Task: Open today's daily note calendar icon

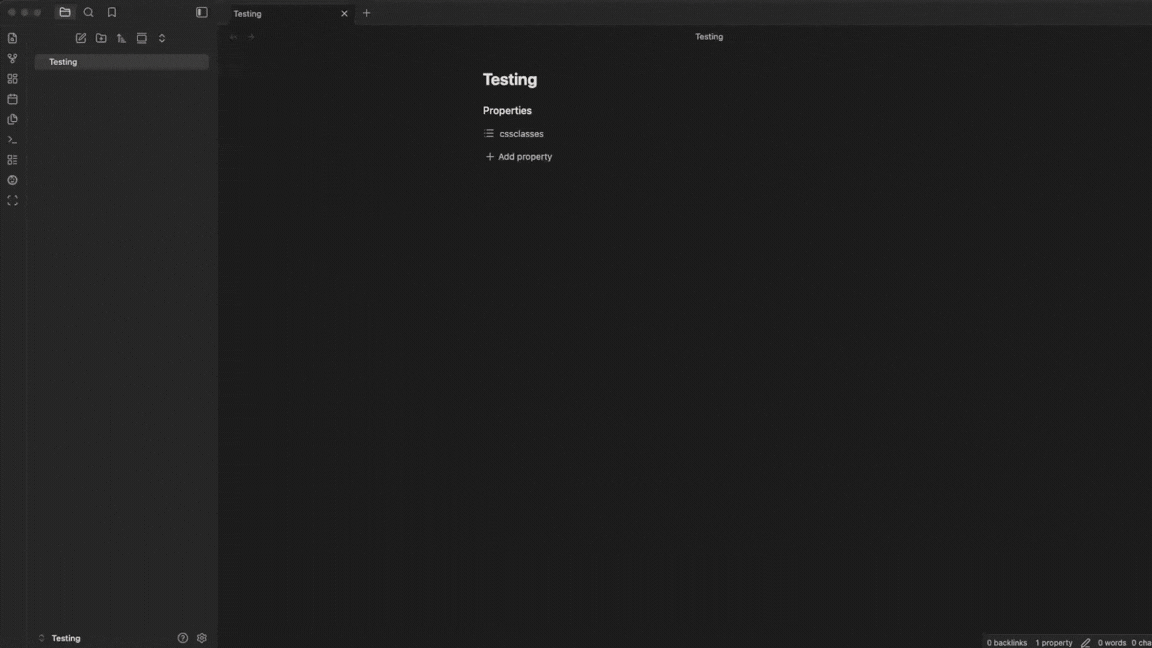Action: [12, 99]
